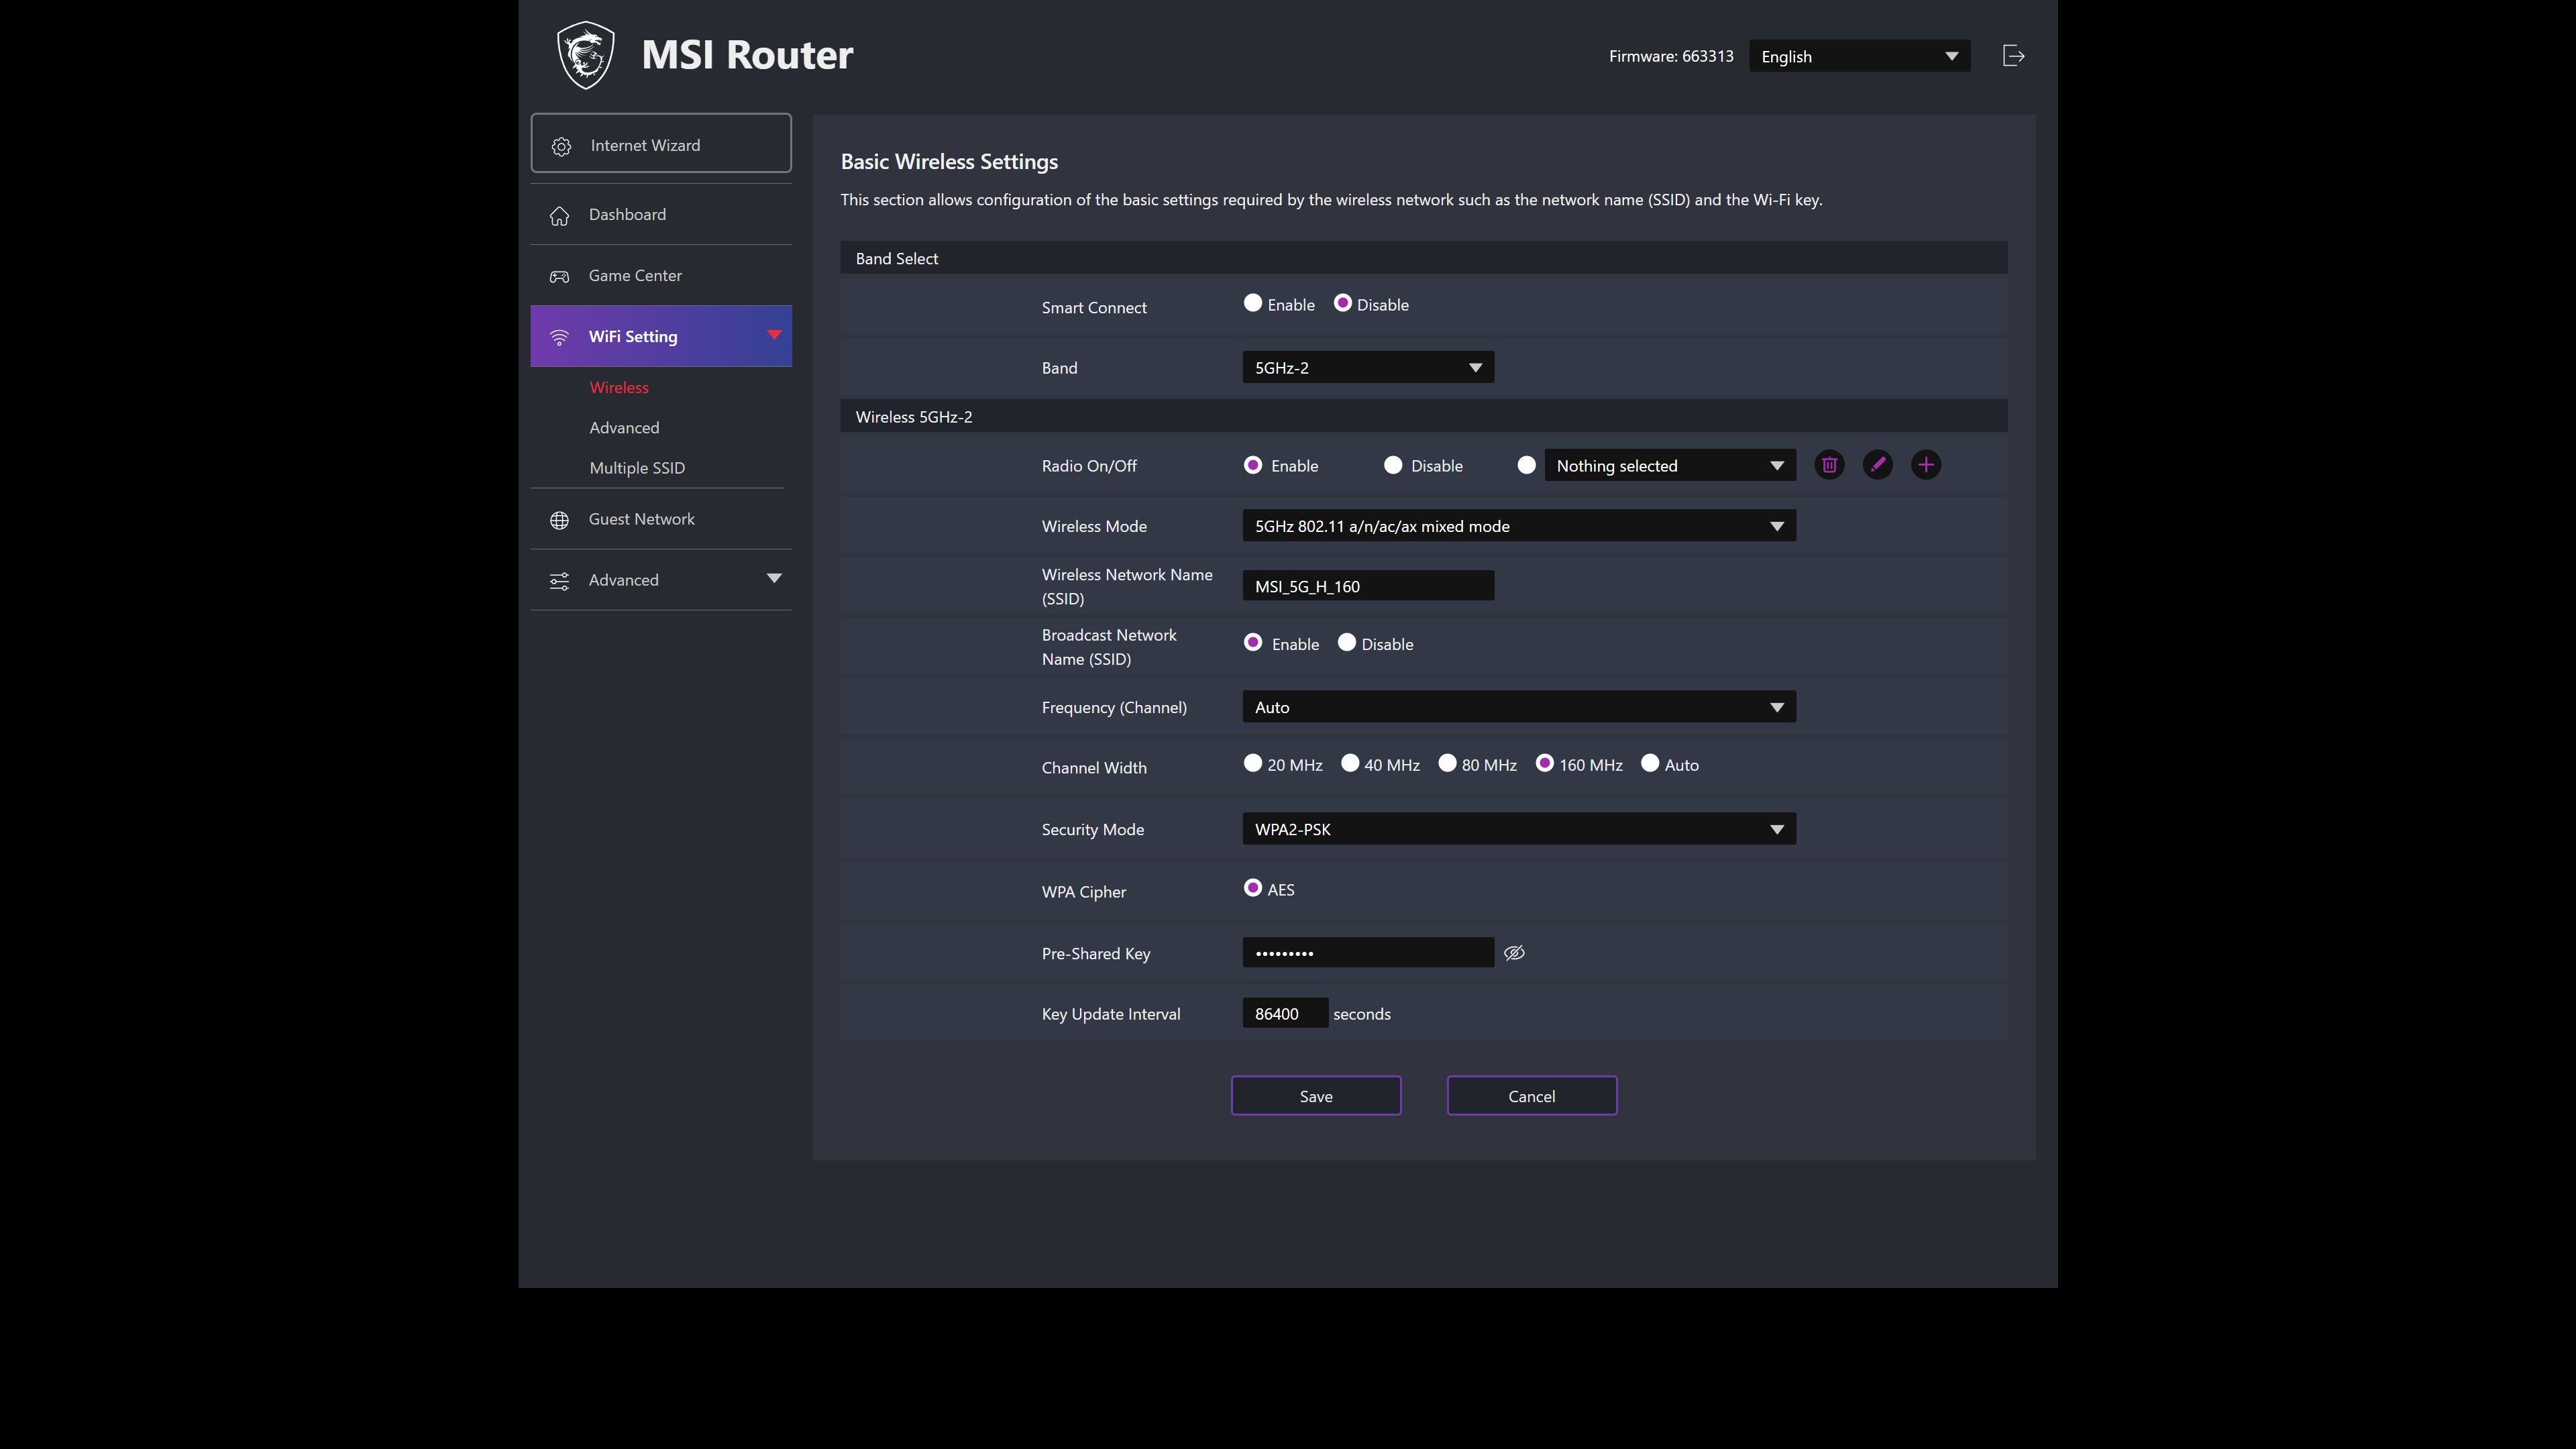
Task: Click the SSID field MSI_5G_H_160
Action: (1368, 586)
